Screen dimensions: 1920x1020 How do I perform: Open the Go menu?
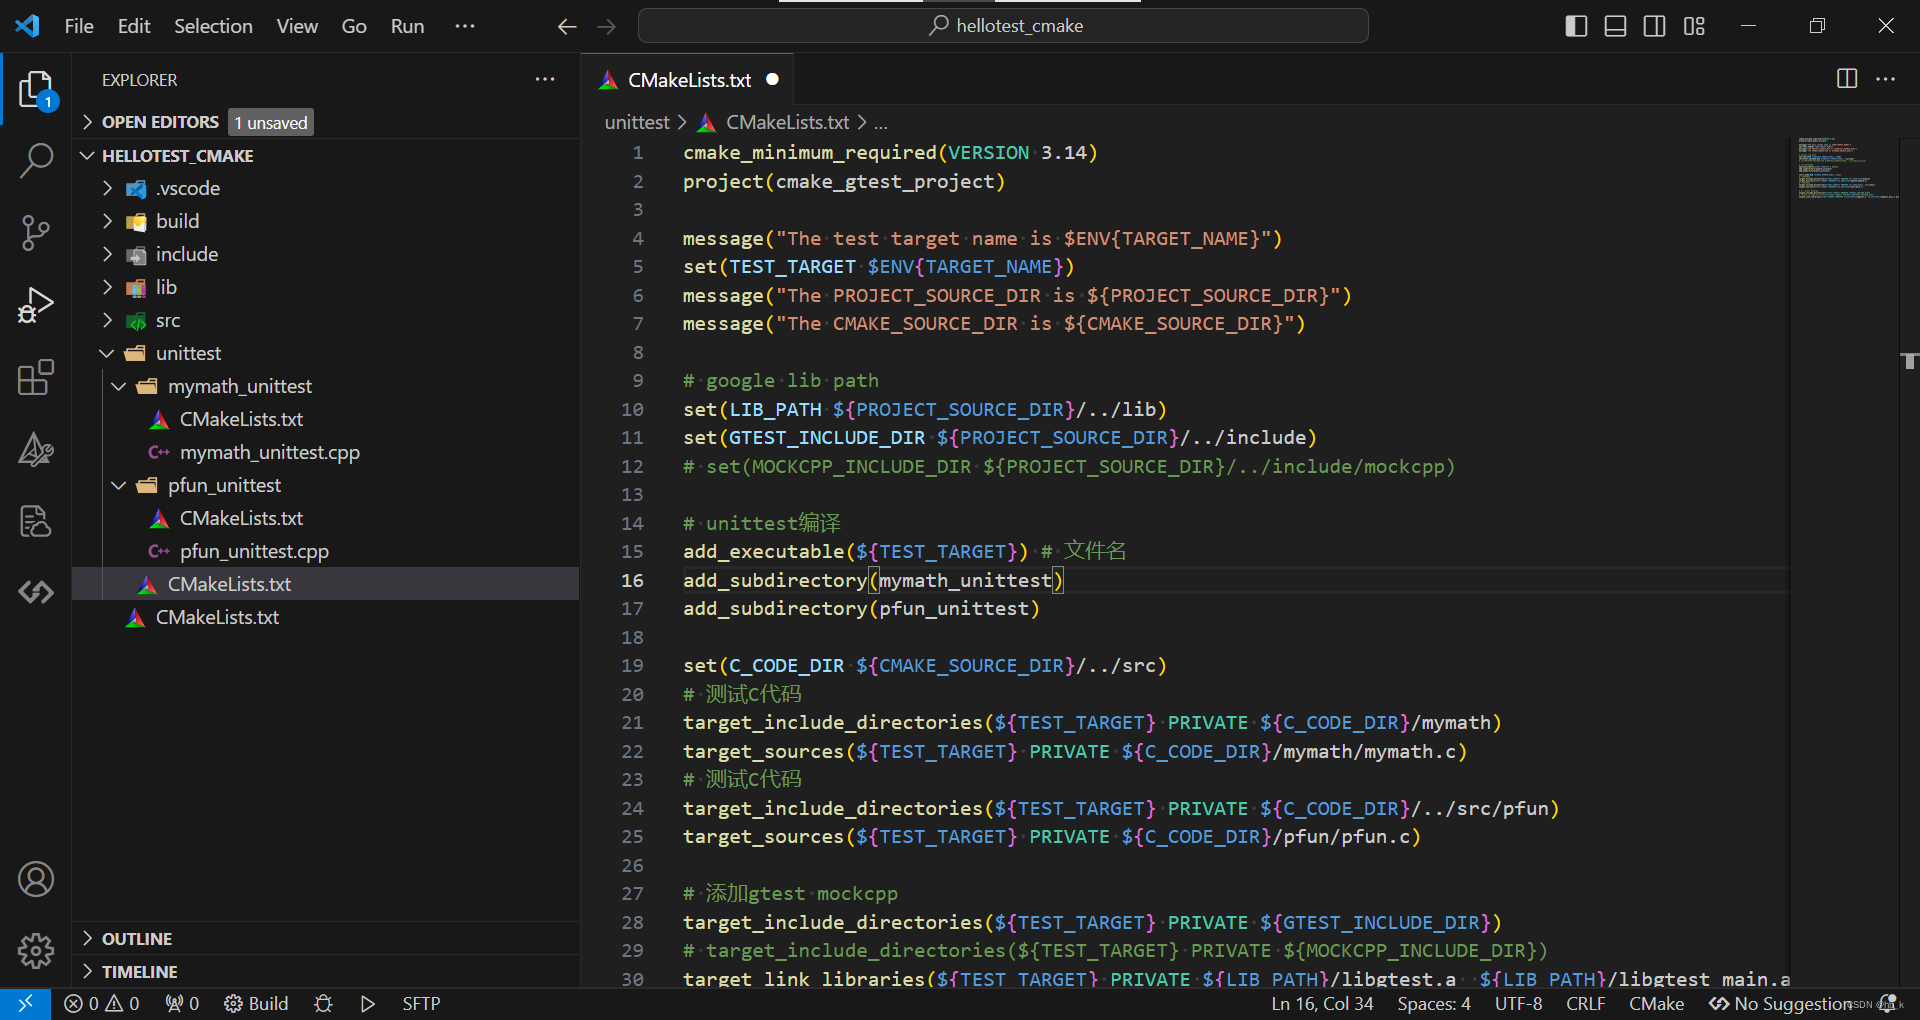(x=354, y=26)
